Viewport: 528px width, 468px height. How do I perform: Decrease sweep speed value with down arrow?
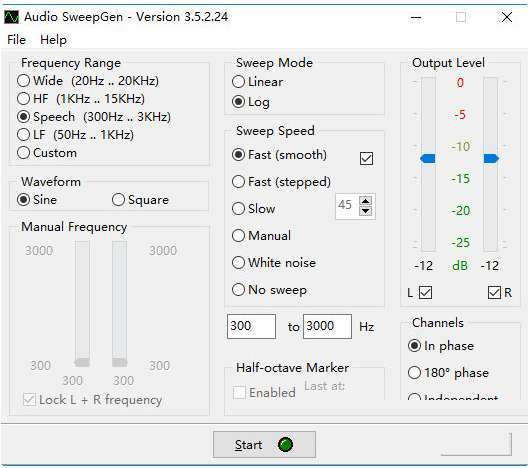[x=366, y=211]
